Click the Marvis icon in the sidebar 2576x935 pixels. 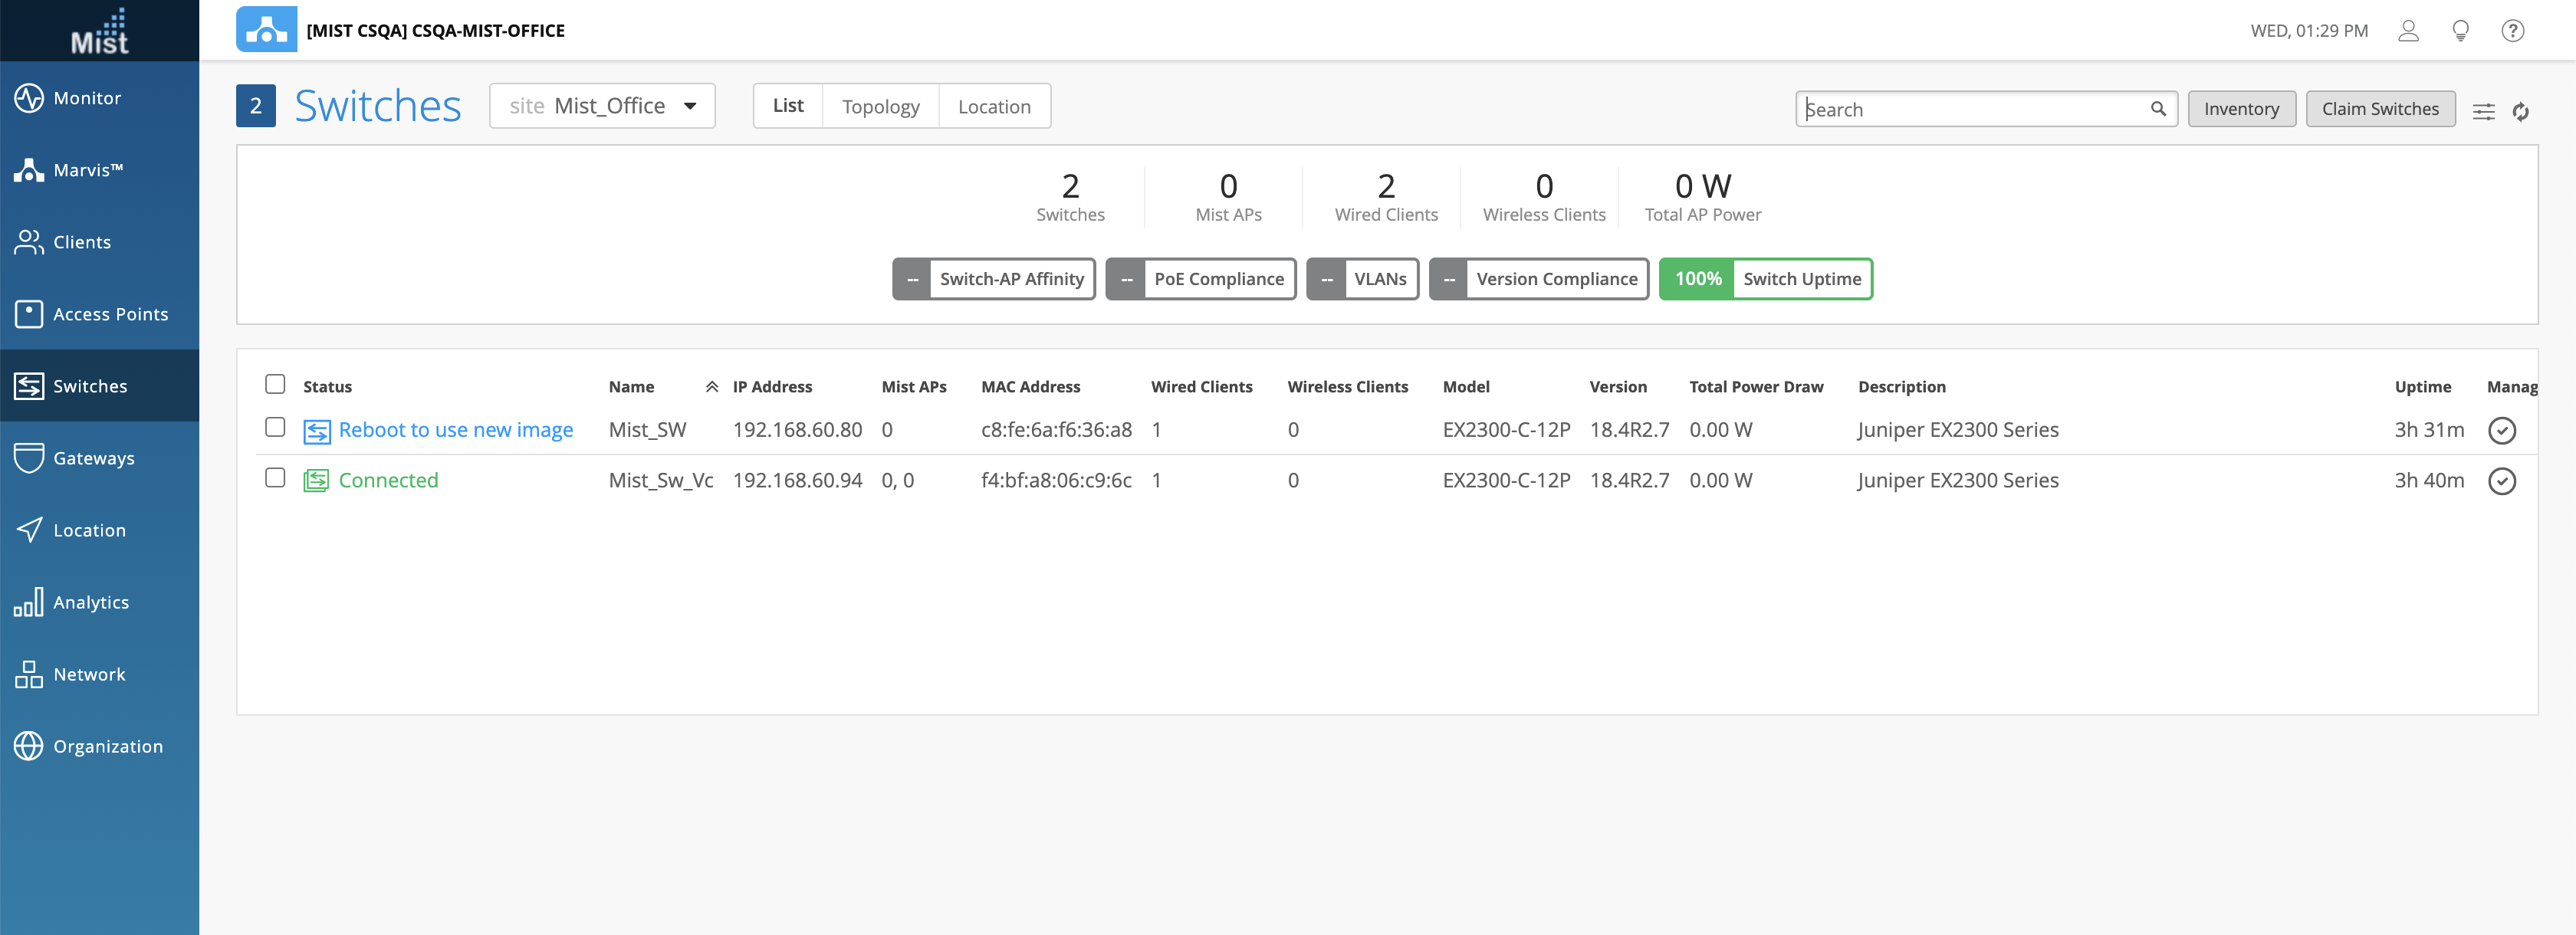29,170
